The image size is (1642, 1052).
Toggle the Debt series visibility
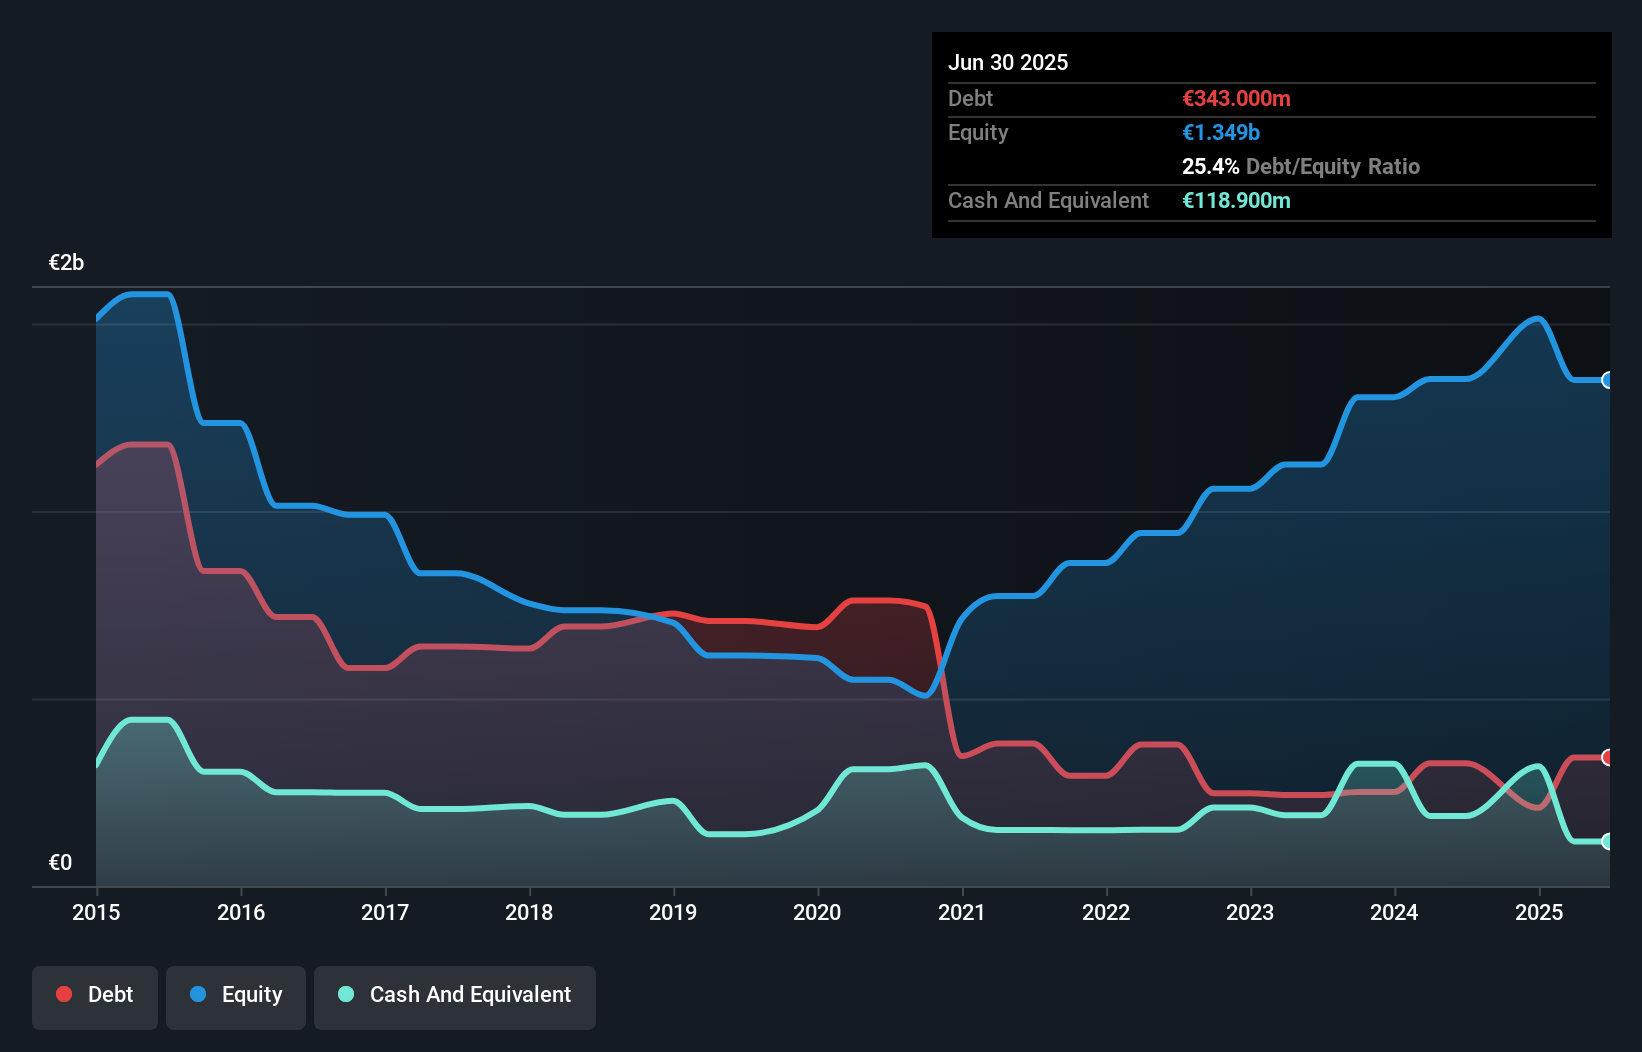[x=95, y=995]
